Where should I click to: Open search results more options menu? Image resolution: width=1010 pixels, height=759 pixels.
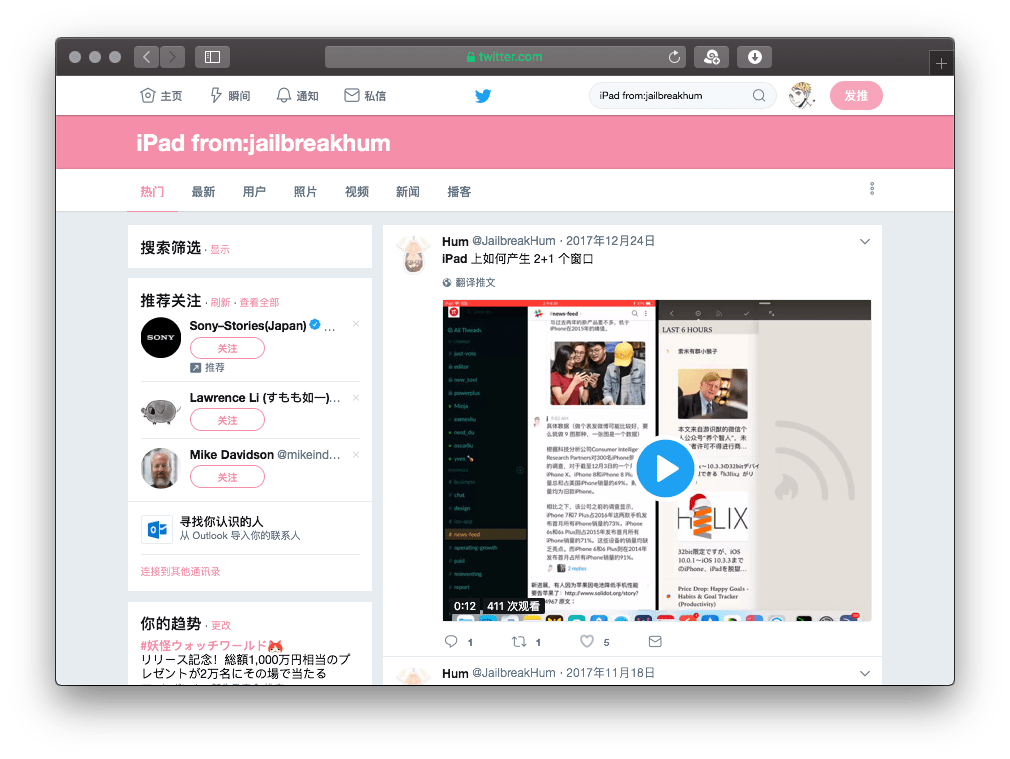872,189
